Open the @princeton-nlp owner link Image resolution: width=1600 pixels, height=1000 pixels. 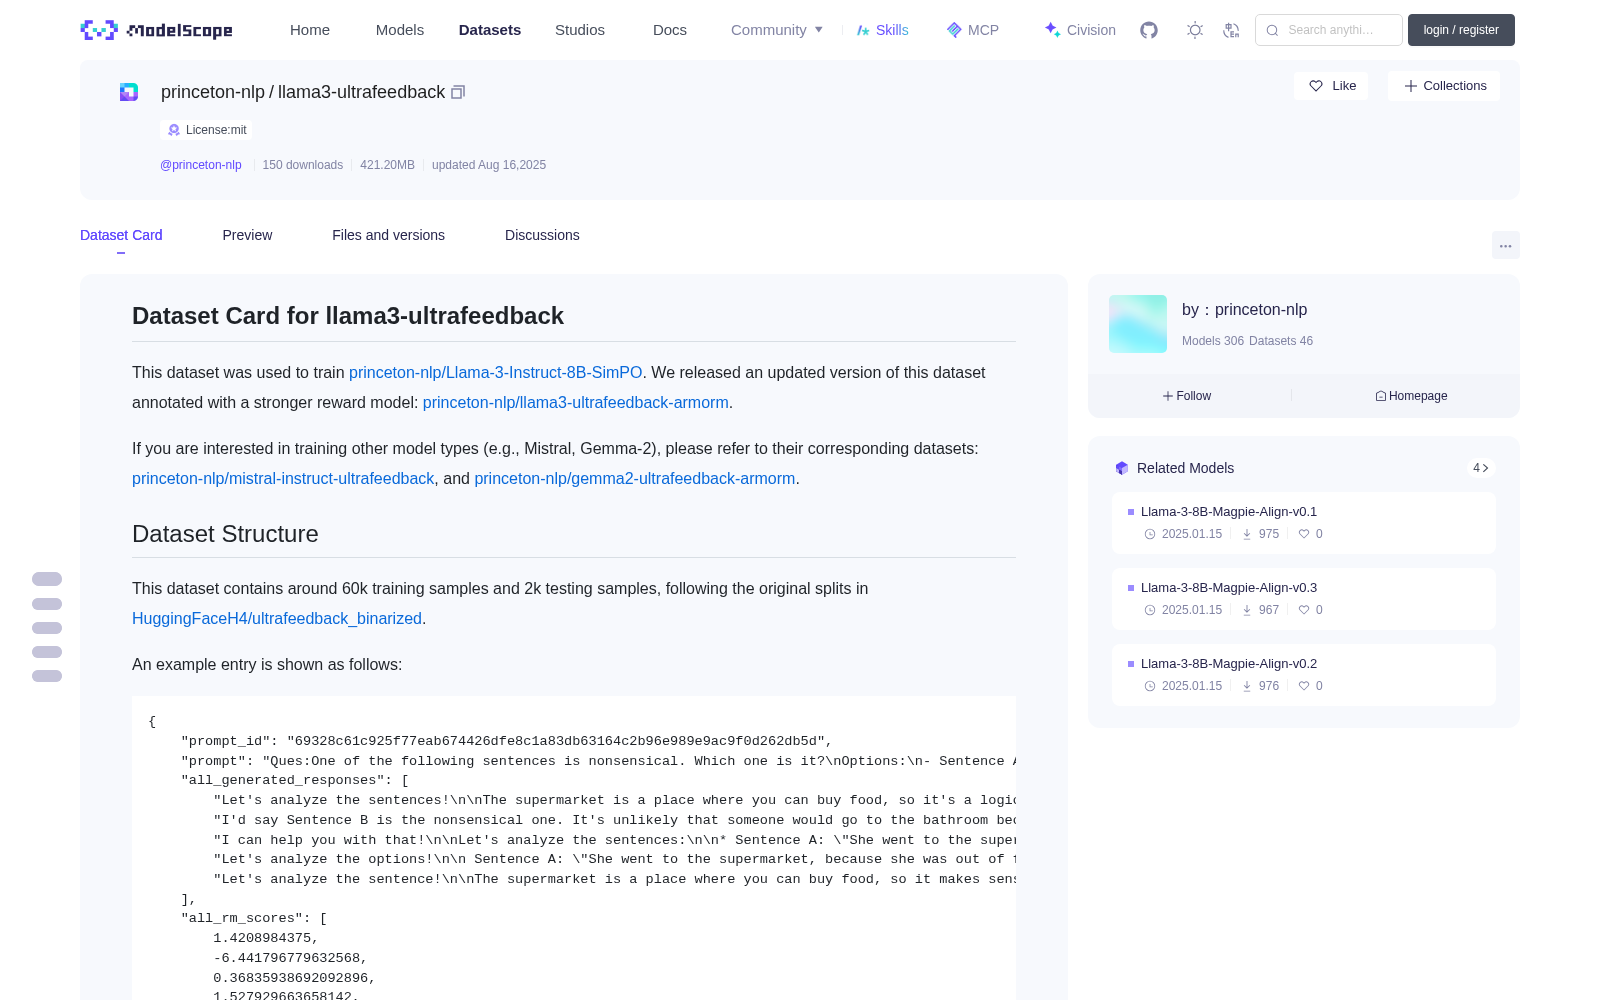coord(201,165)
